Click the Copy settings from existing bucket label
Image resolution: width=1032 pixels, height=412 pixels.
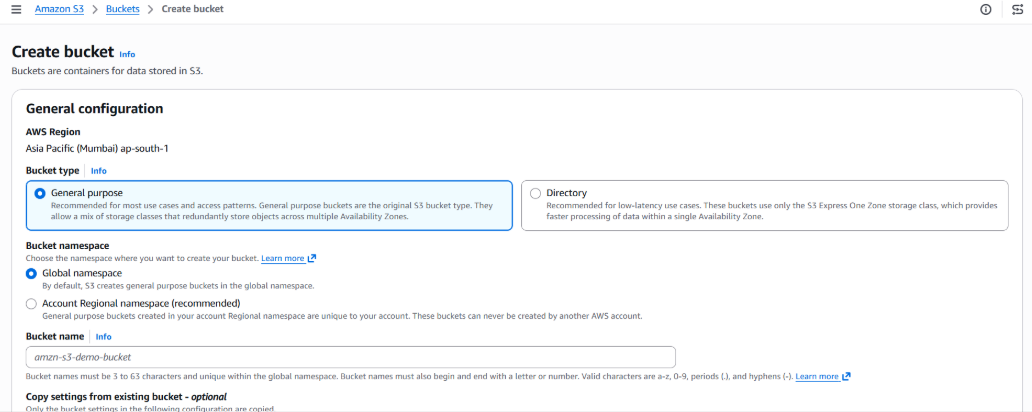click(x=126, y=397)
